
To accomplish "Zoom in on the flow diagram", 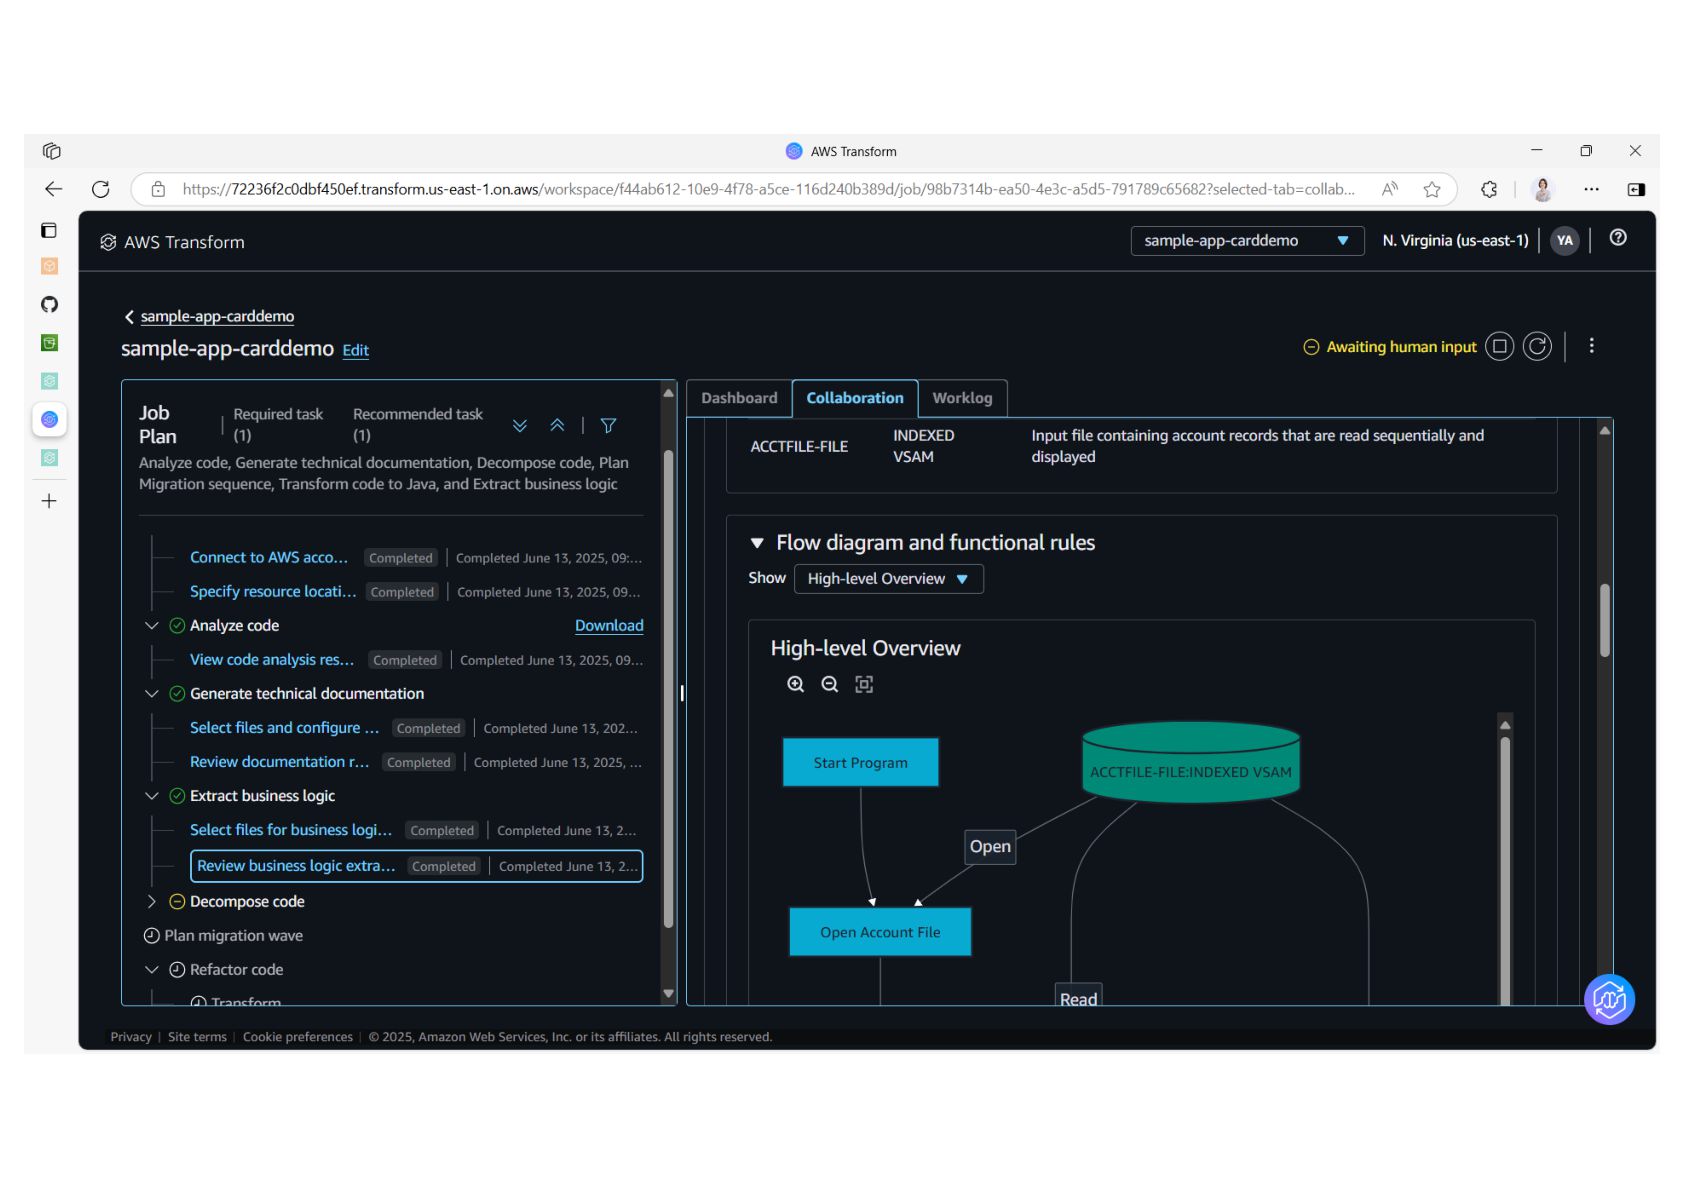I will tap(796, 684).
